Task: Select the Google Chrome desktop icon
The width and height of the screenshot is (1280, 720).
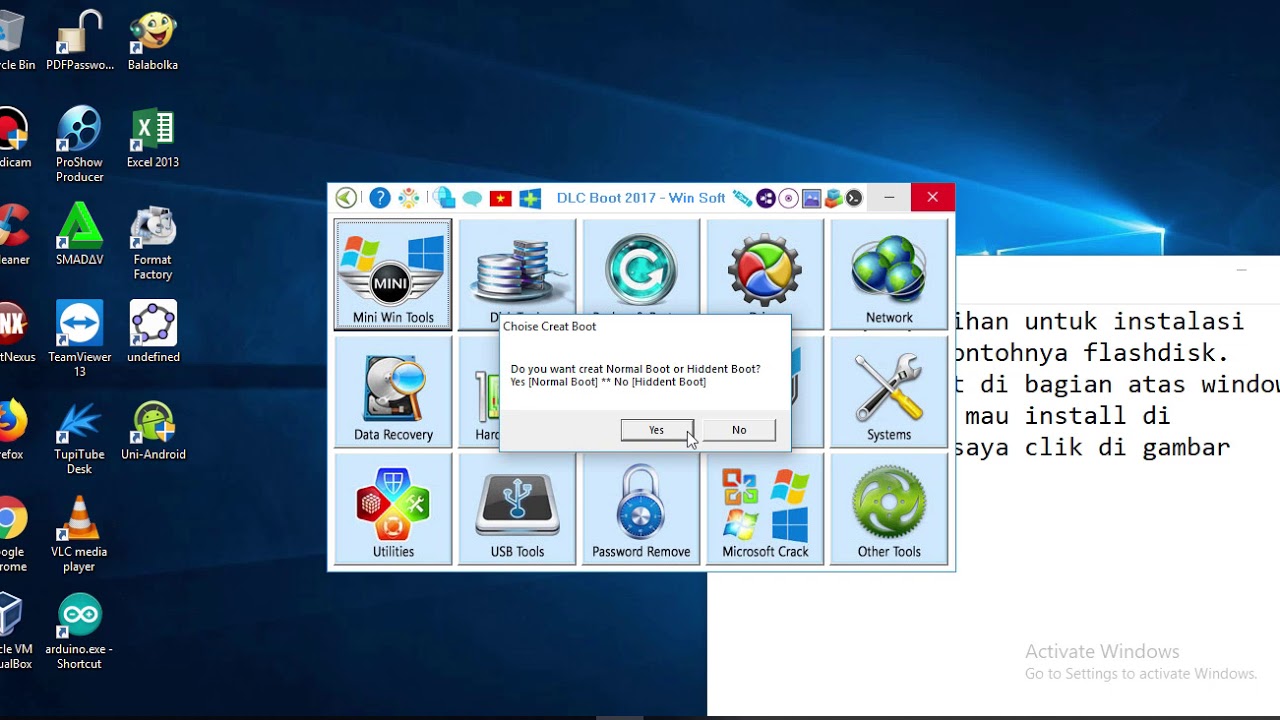Action: 12,534
